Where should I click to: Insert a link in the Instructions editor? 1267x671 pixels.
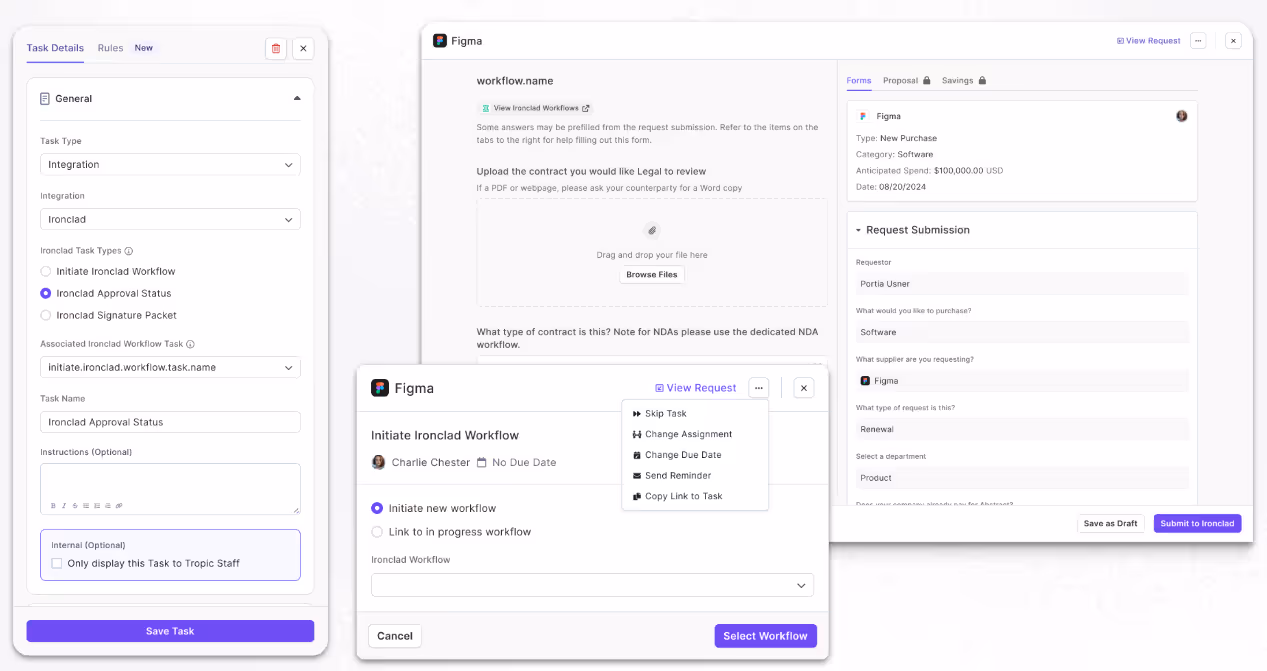[x=119, y=505]
